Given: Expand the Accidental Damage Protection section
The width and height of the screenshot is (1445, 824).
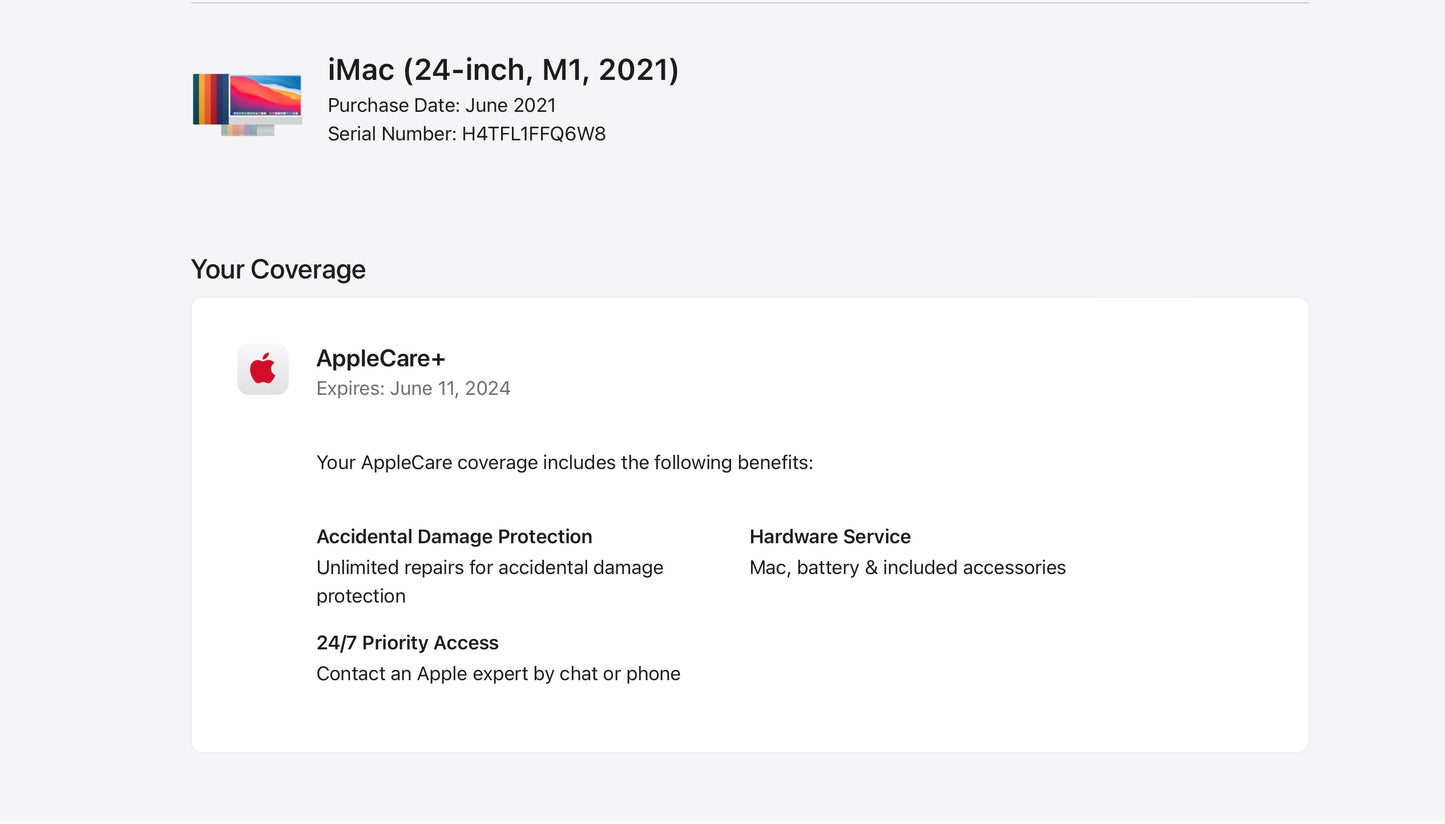Looking at the screenshot, I should pos(454,536).
